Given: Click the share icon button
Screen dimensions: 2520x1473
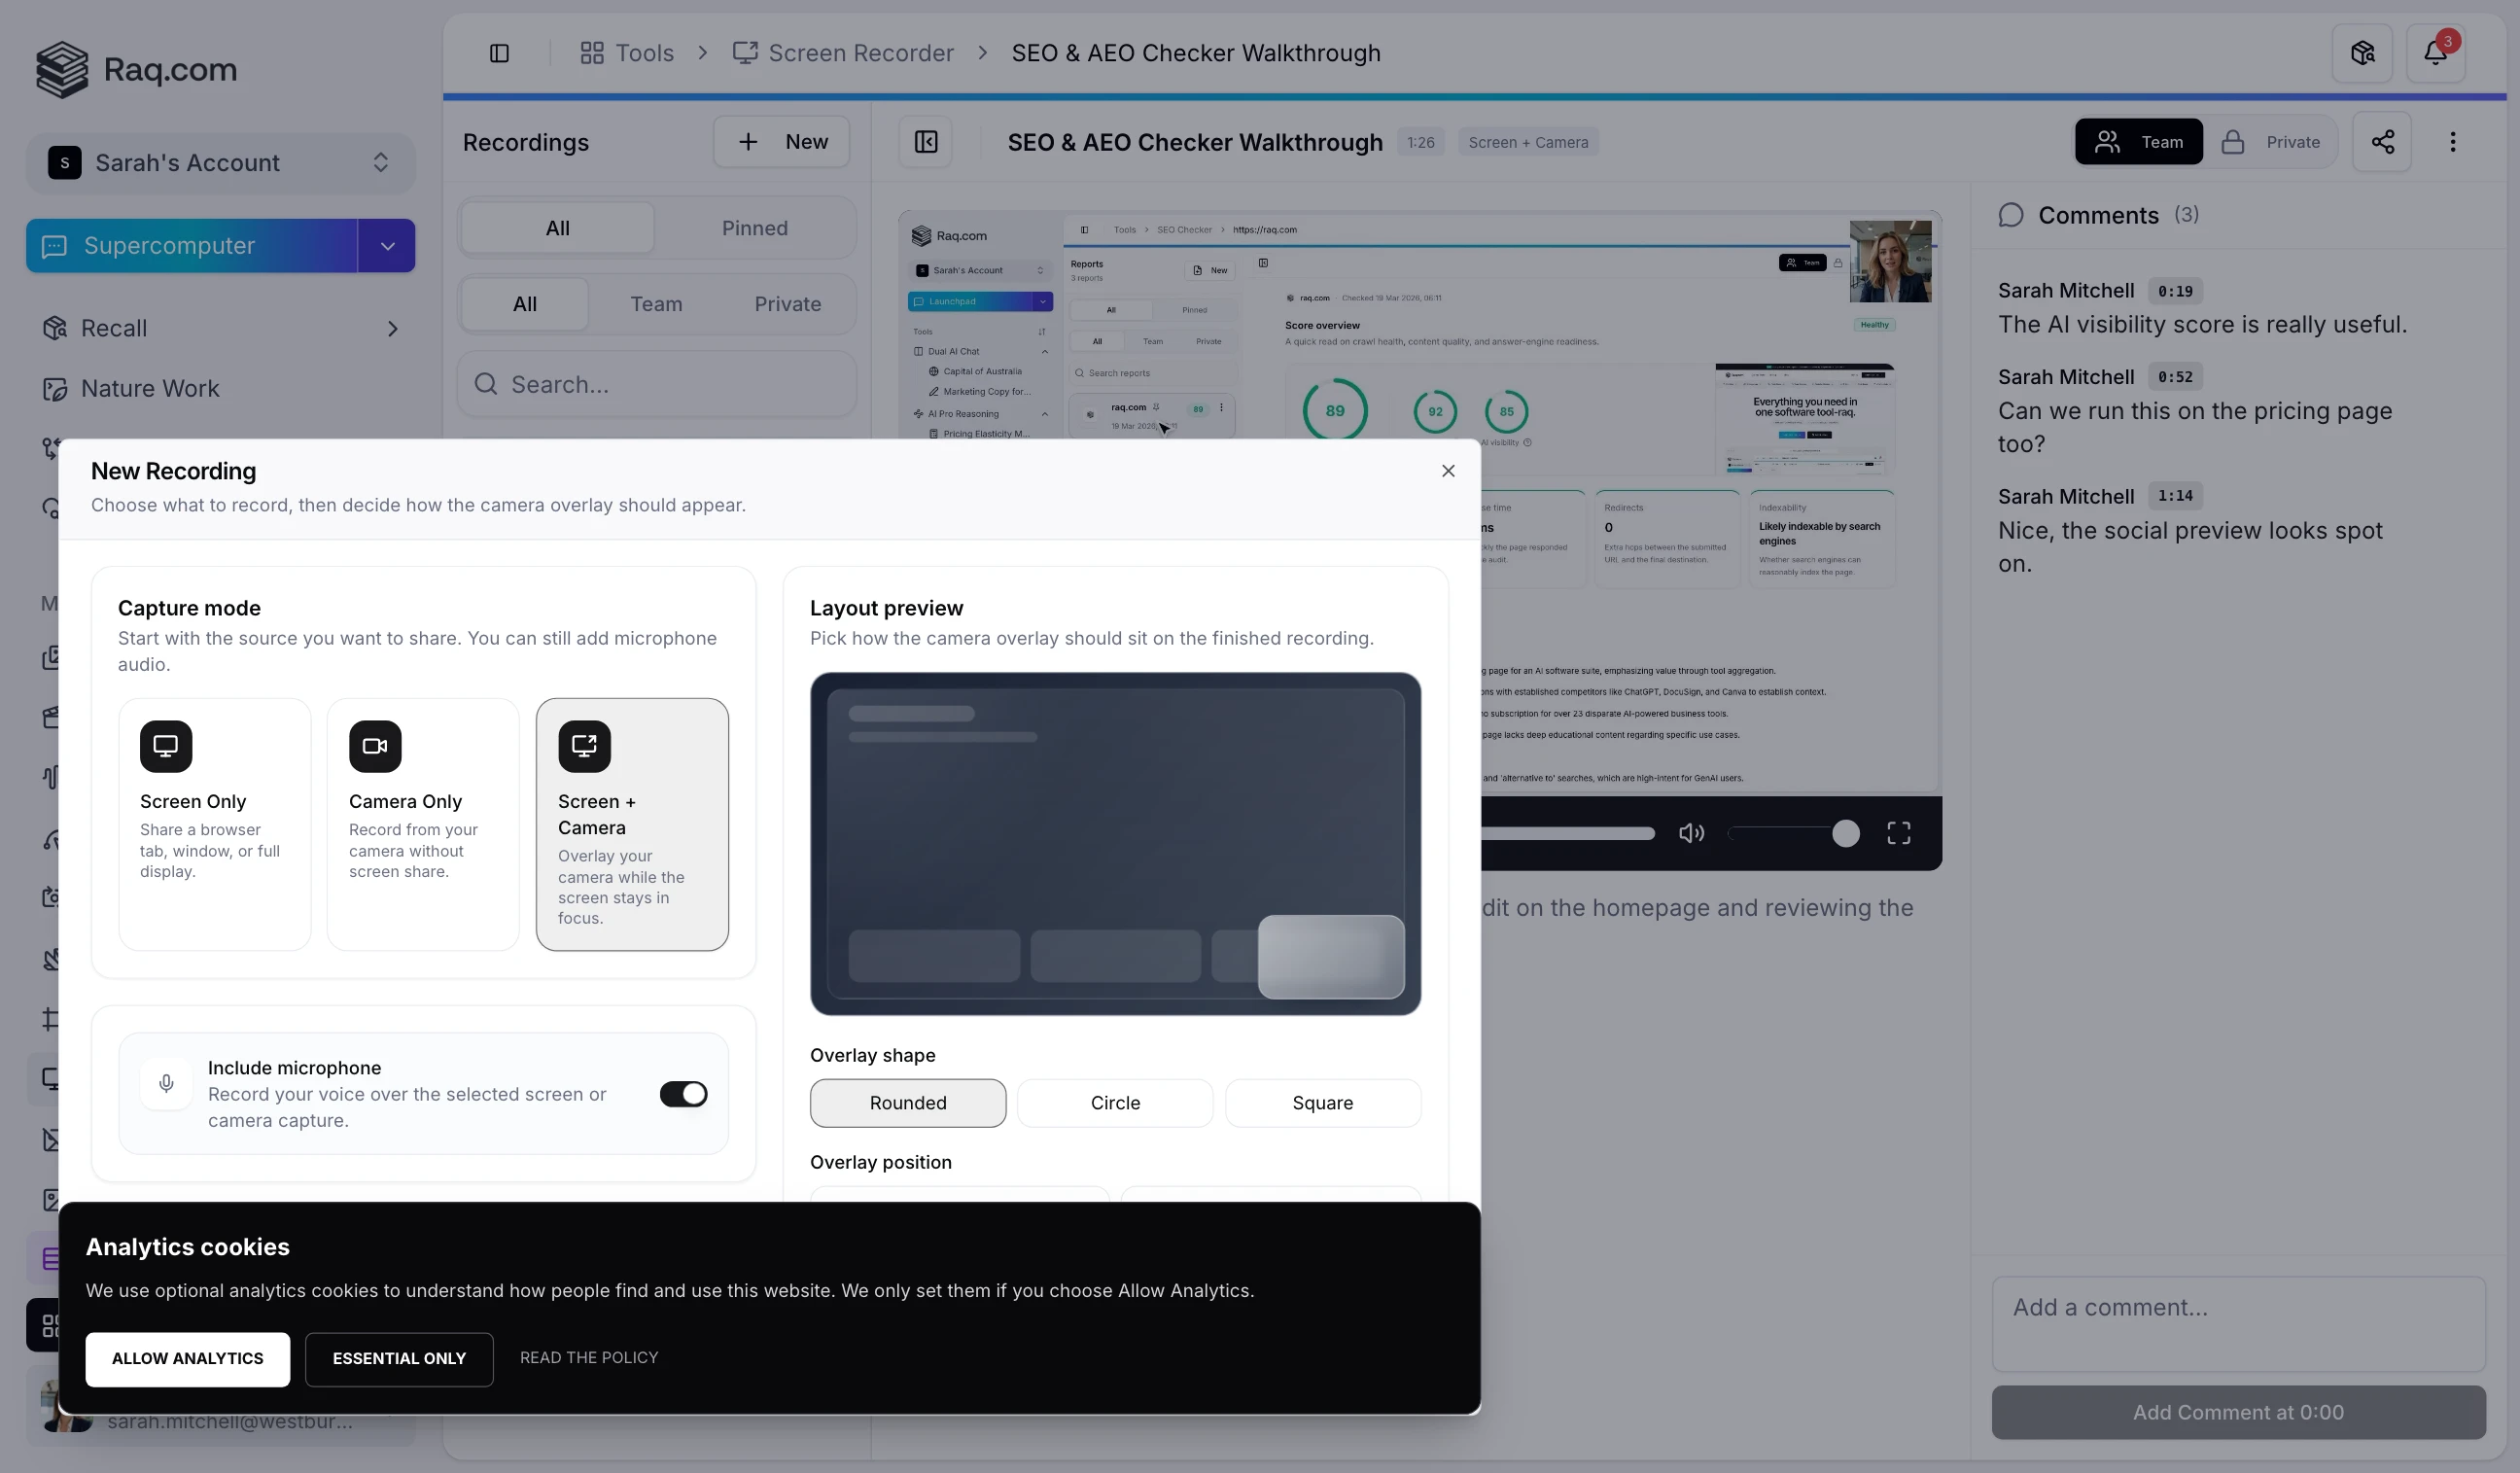Looking at the screenshot, I should tap(2382, 142).
